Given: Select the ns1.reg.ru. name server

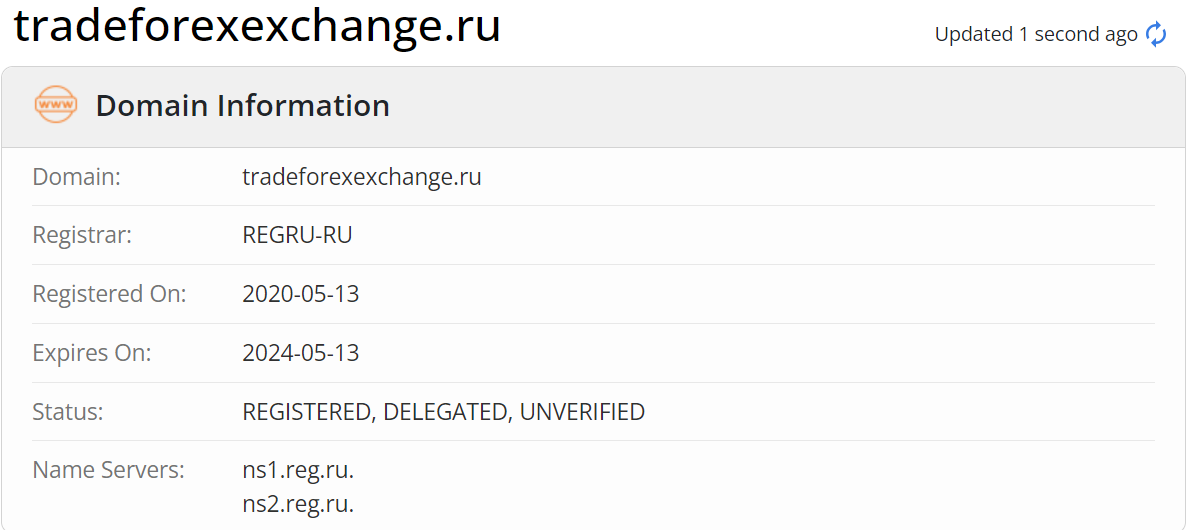Looking at the screenshot, I should click(x=298, y=470).
